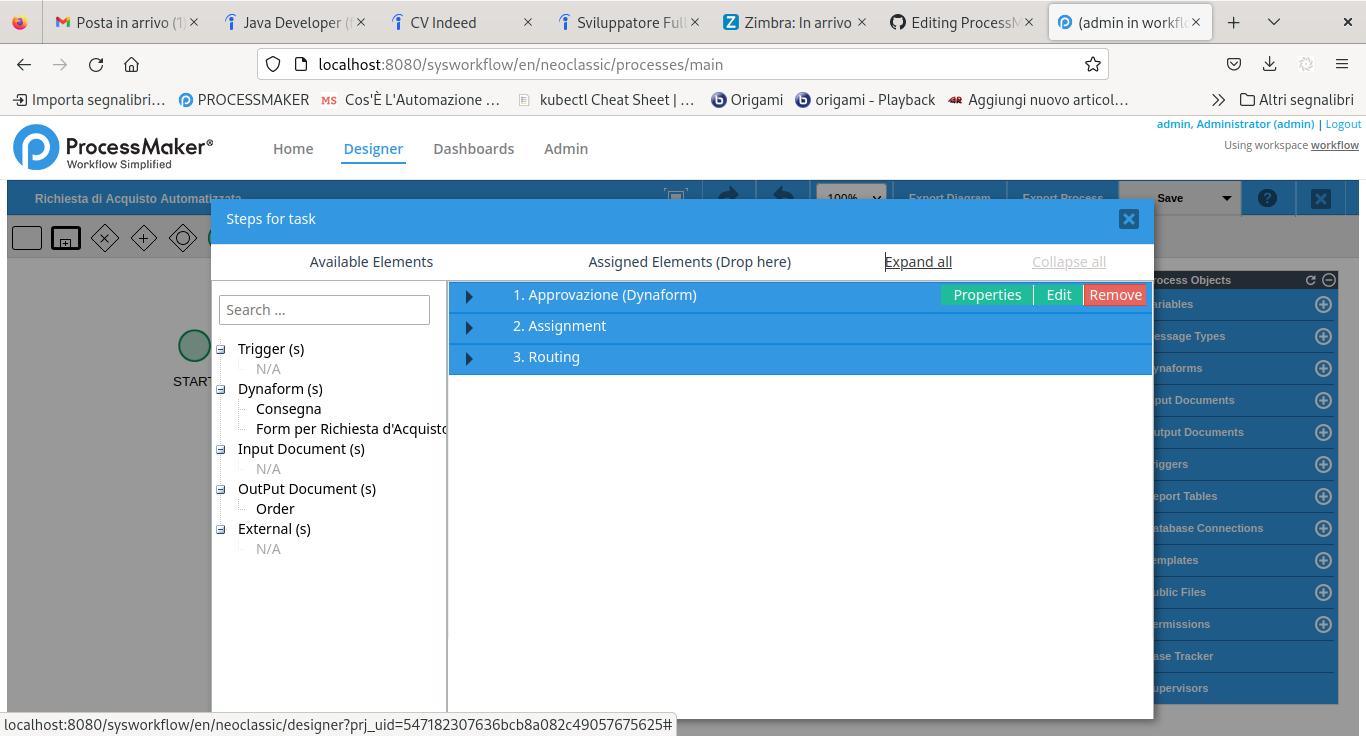
Task: Add a new Report Table using its plus icon
Action: (1322, 496)
